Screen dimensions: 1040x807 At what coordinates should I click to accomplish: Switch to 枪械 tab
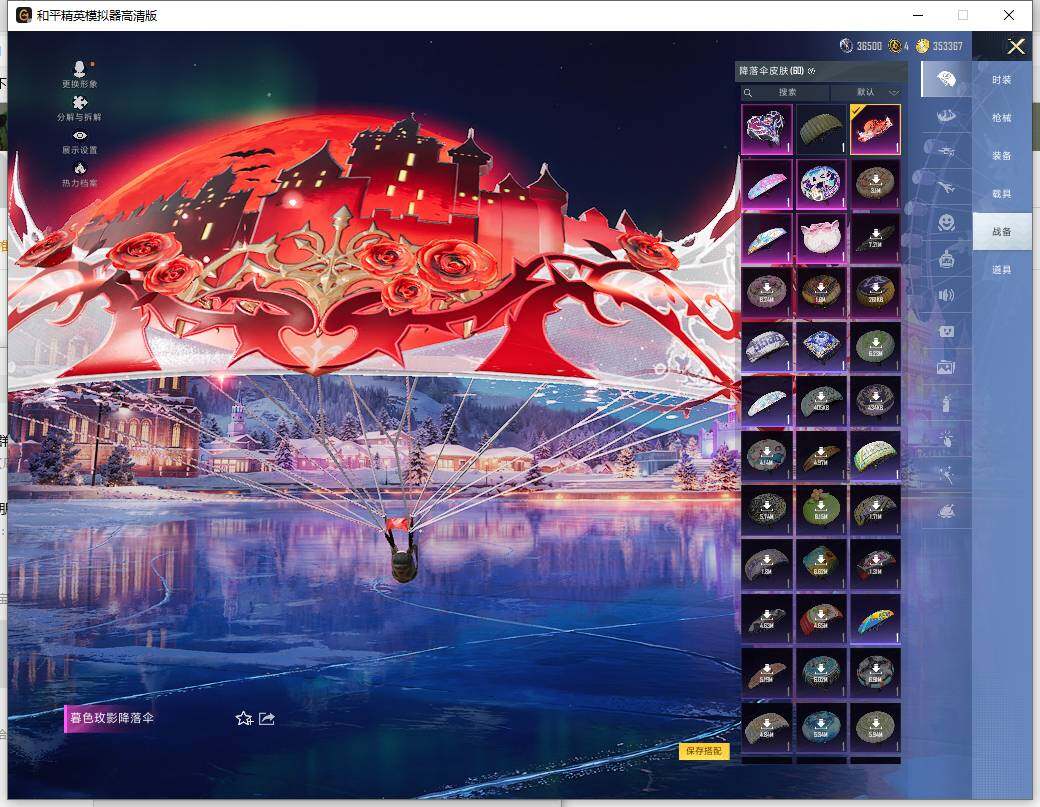[x=1002, y=117]
